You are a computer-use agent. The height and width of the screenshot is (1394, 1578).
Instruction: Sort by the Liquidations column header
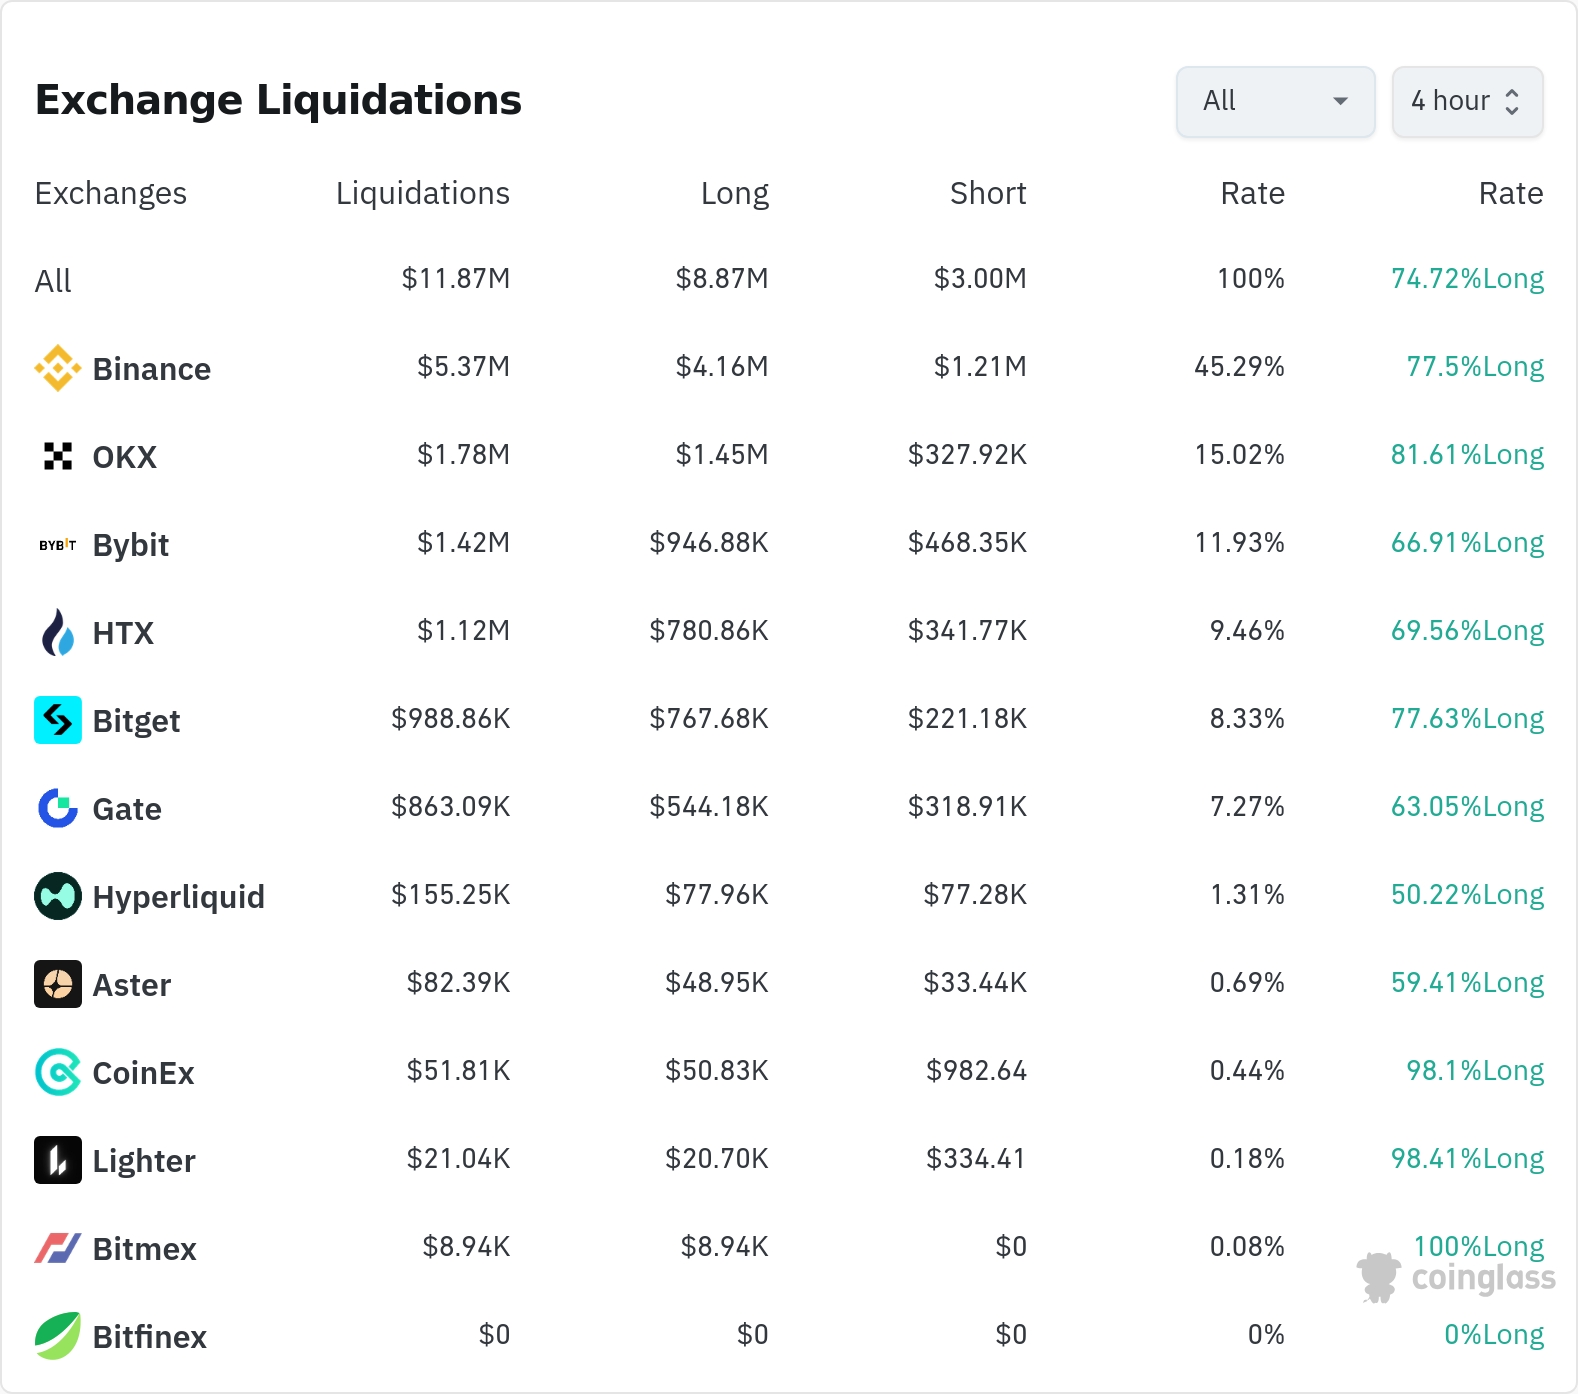coord(422,193)
